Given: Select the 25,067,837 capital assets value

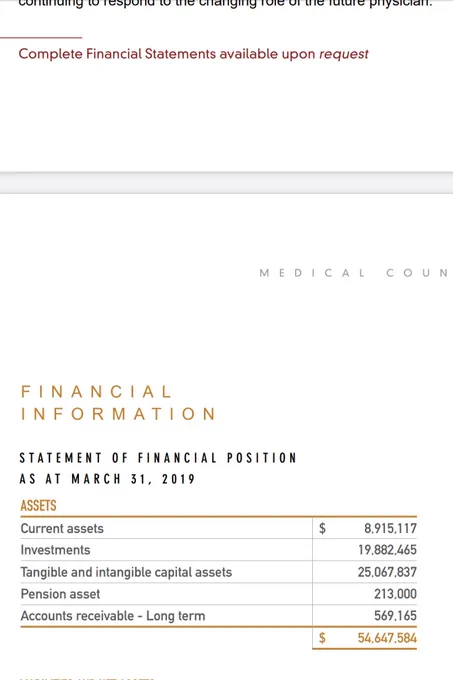Looking at the screenshot, I should coord(387,572).
